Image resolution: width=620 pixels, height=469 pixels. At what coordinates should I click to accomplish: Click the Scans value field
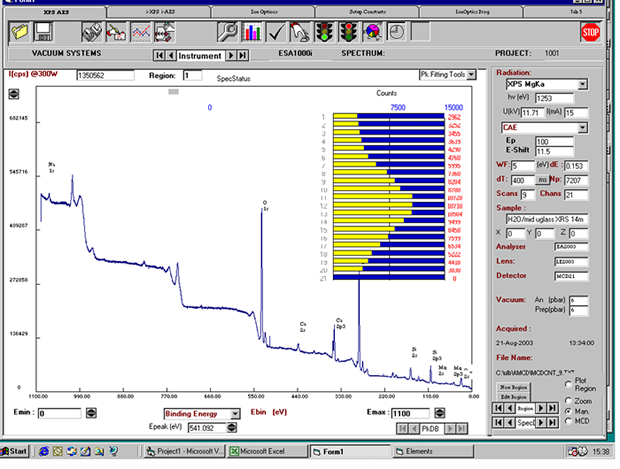click(528, 194)
